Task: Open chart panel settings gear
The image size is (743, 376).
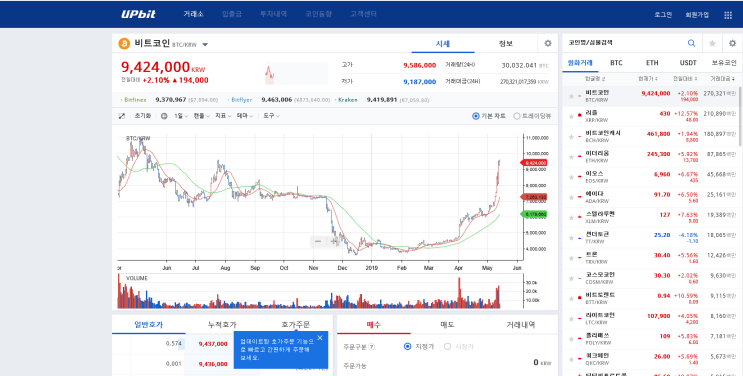Action: (x=548, y=44)
